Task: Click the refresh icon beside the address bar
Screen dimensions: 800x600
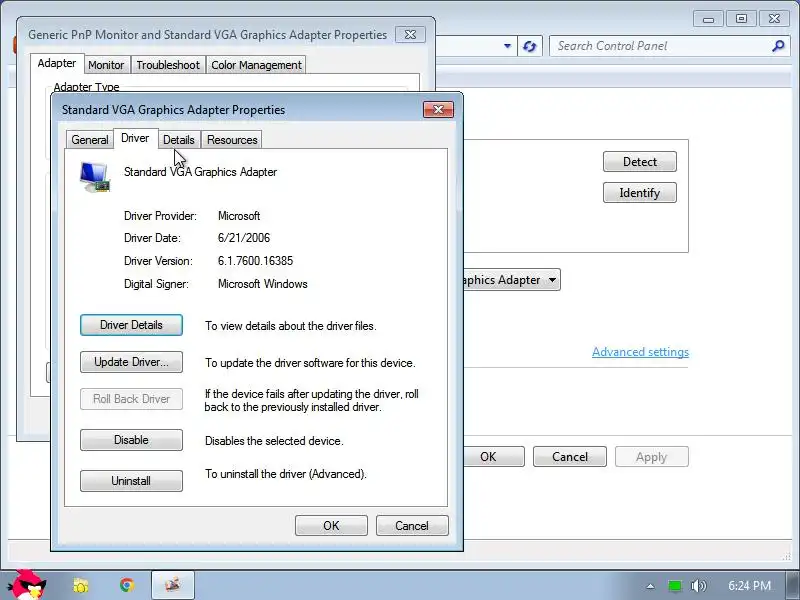Action: pyautogui.click(x=530, y=46)
